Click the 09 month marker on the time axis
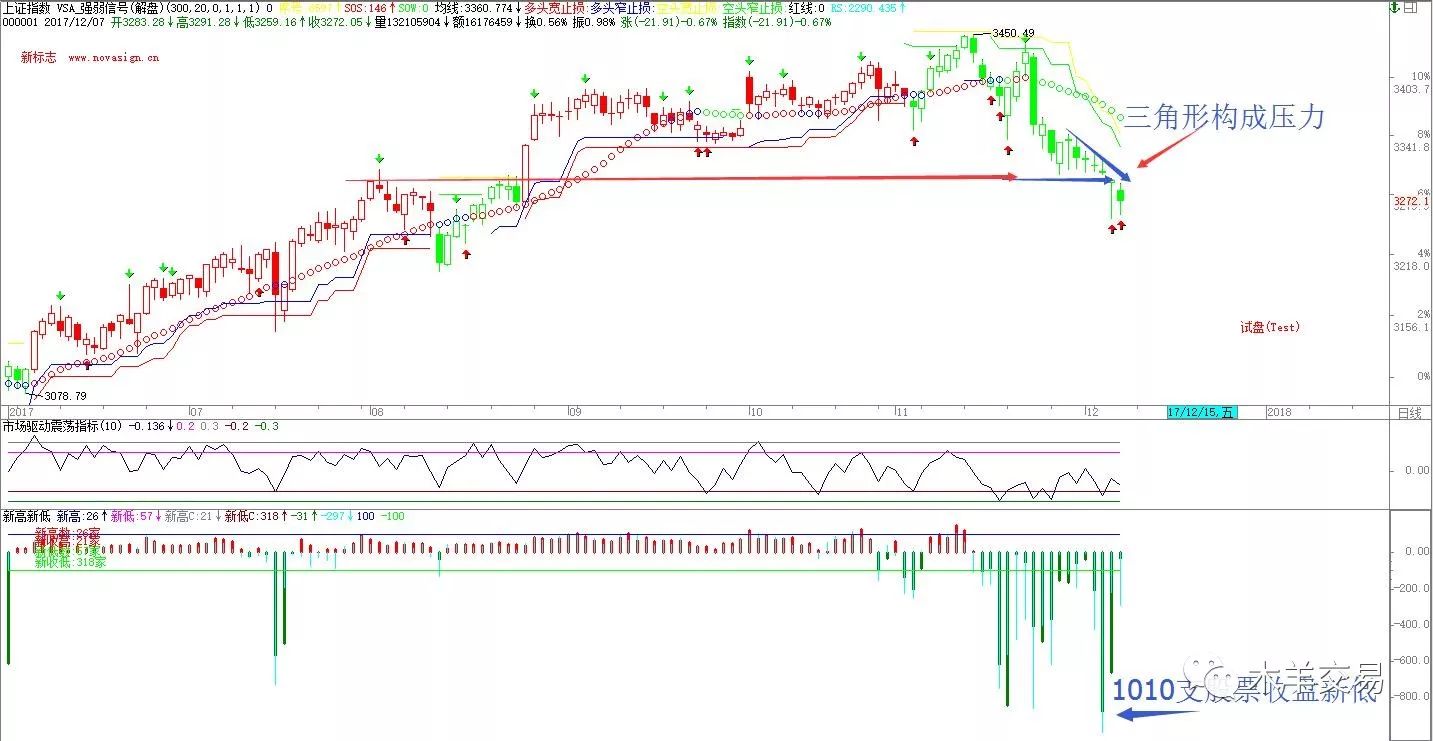 (574, 412)
